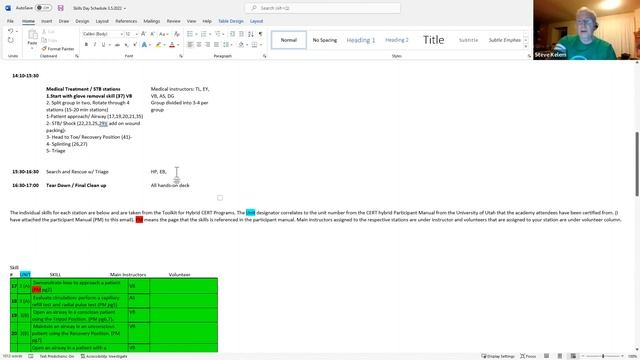The image size is (640, 360).
Task: Adjust the zoom slider handle
Action: pyautogui.click(x=603, y=356)
